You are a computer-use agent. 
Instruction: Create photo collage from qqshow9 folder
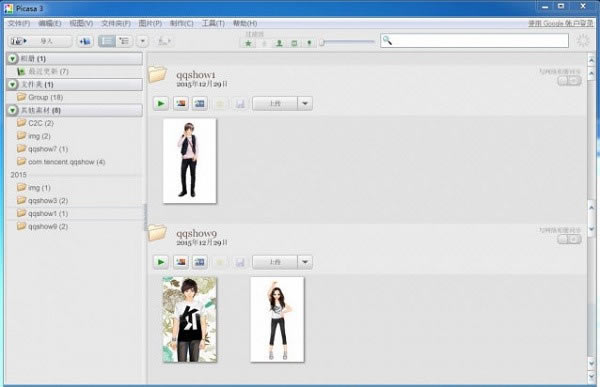point(181,262)
